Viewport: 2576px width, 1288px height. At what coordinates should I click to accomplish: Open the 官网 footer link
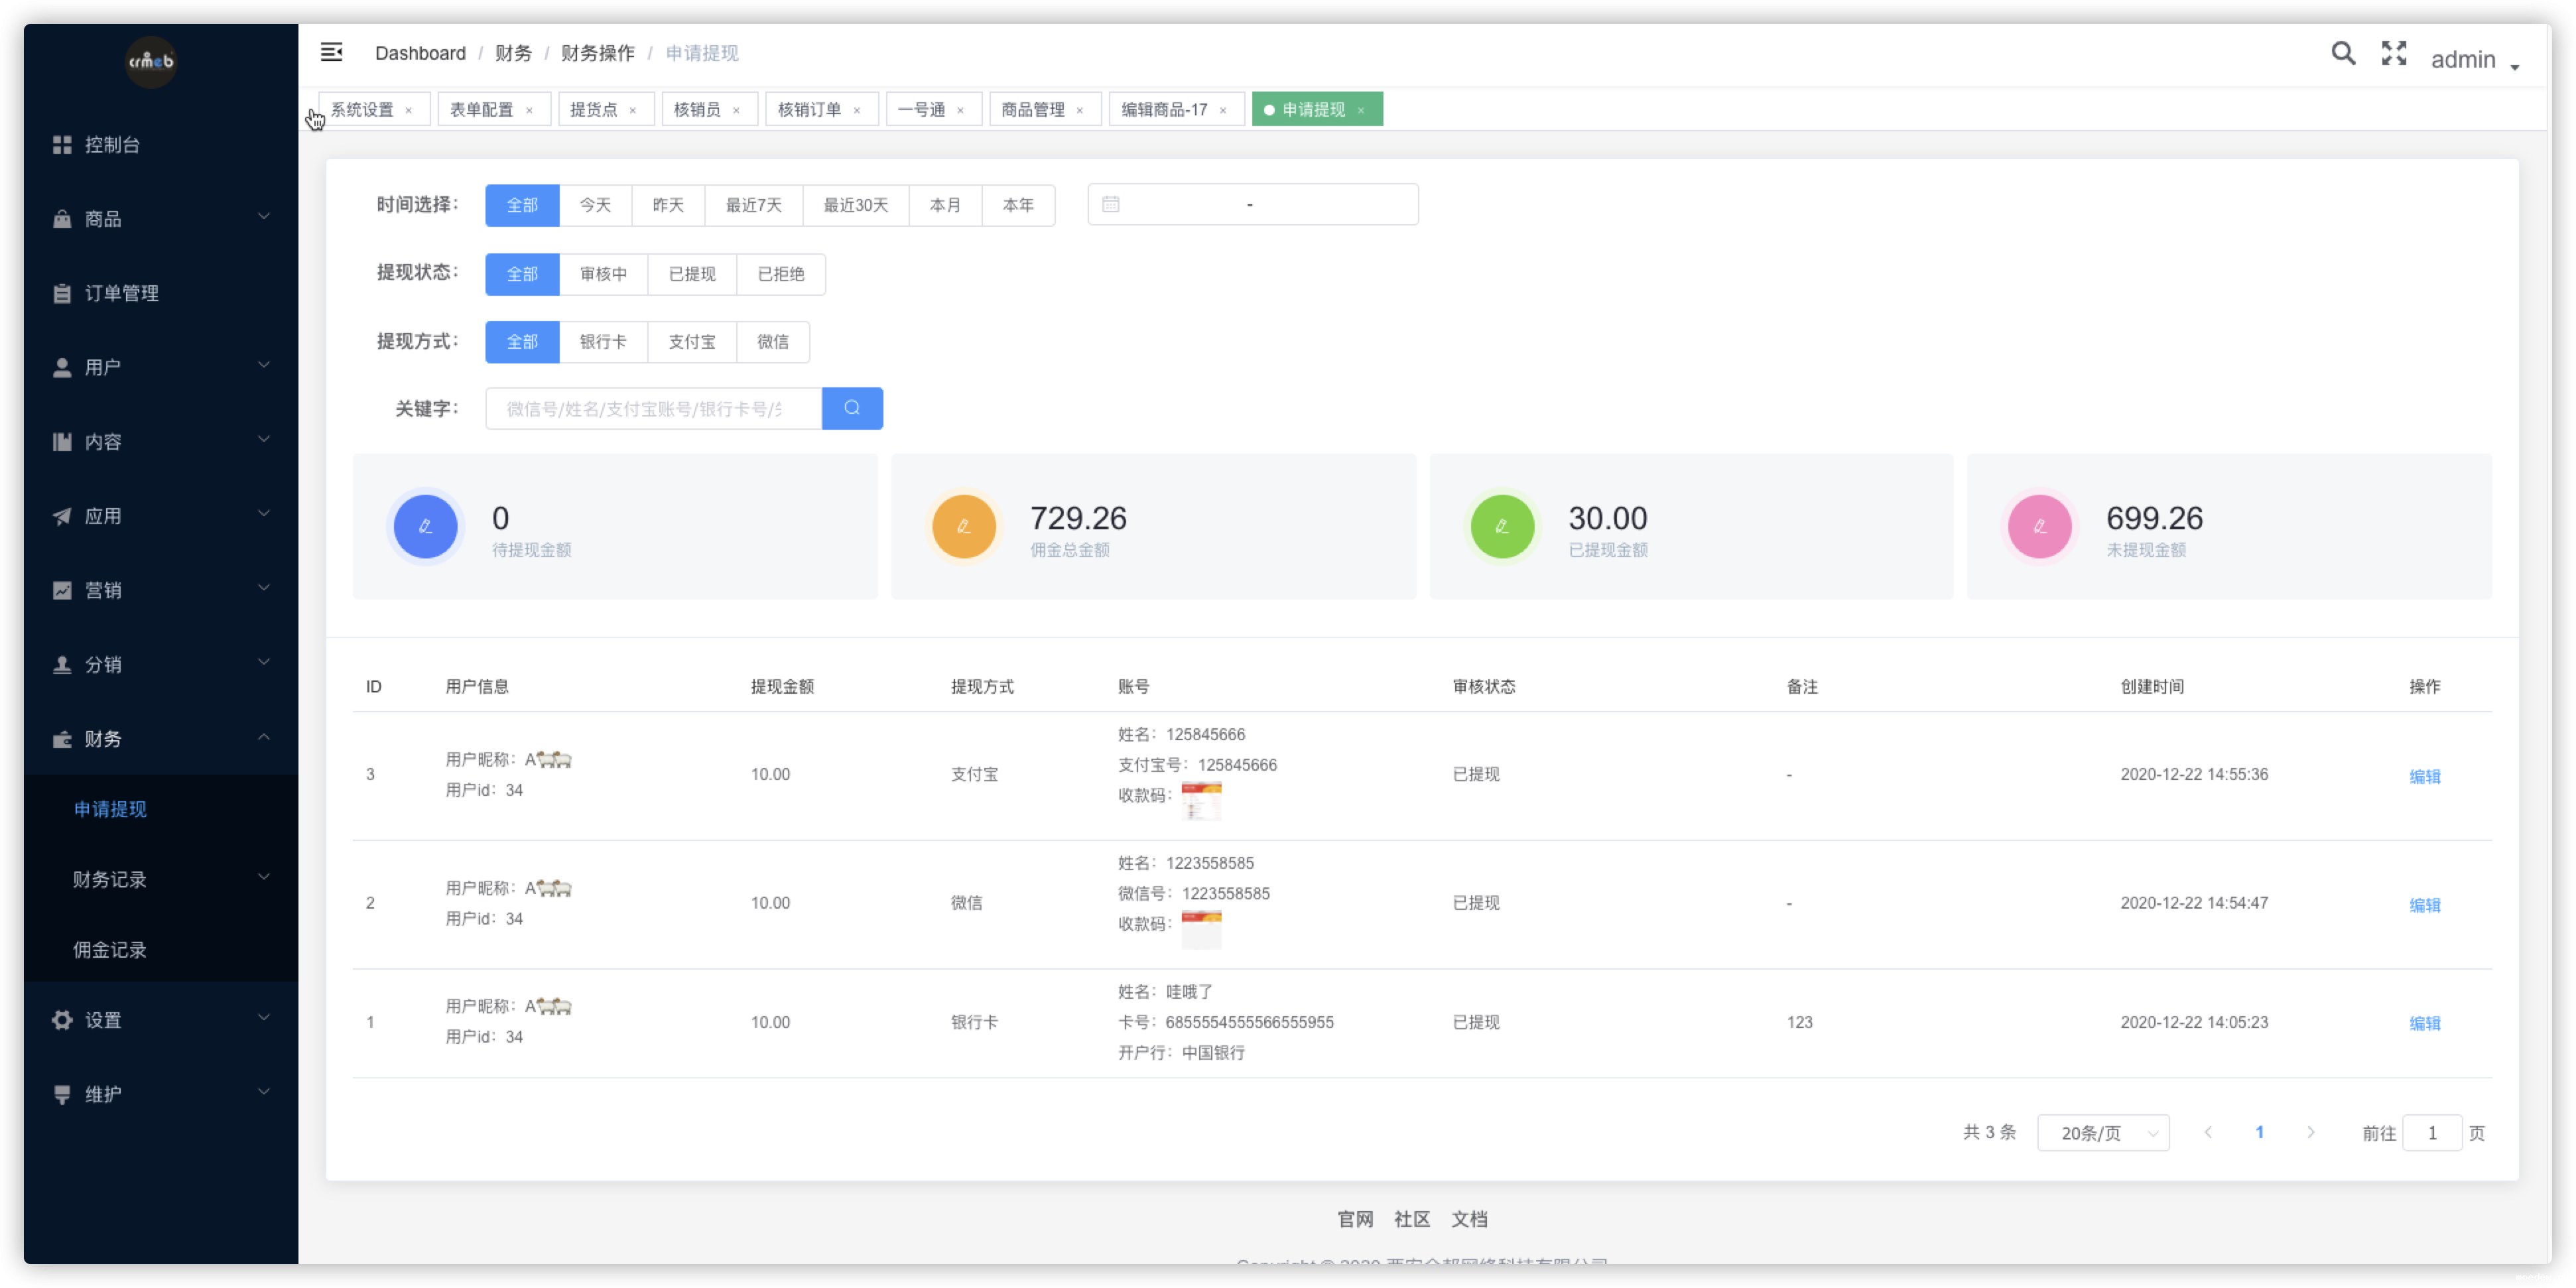click(x=1355, y=1219)
